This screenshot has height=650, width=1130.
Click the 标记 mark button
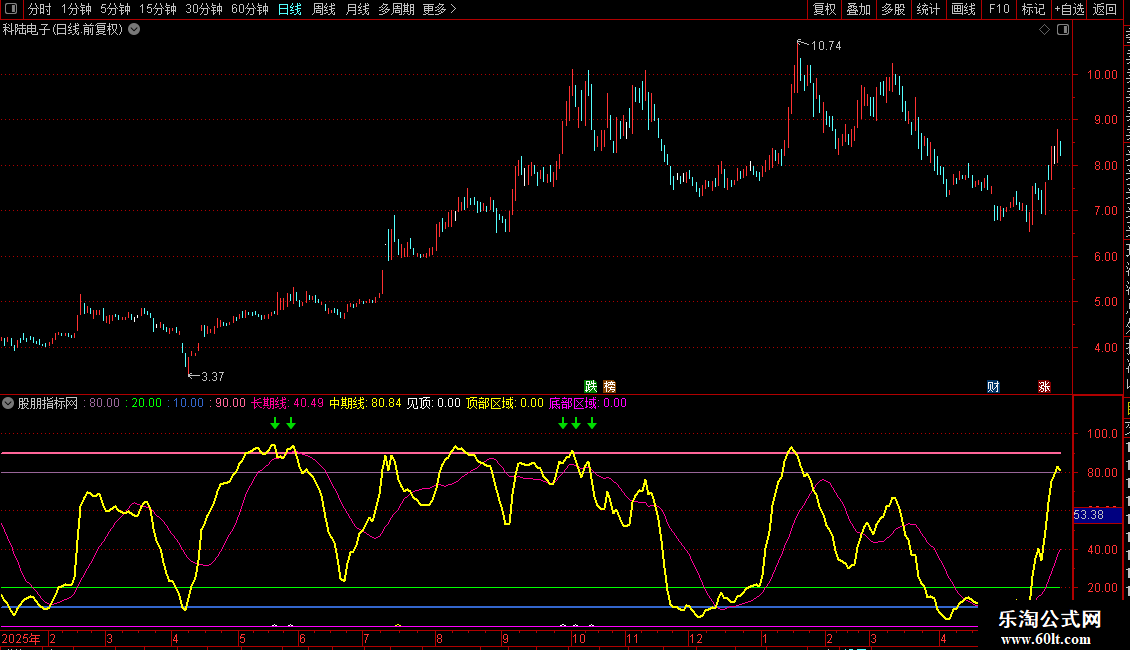point(1033,9)
